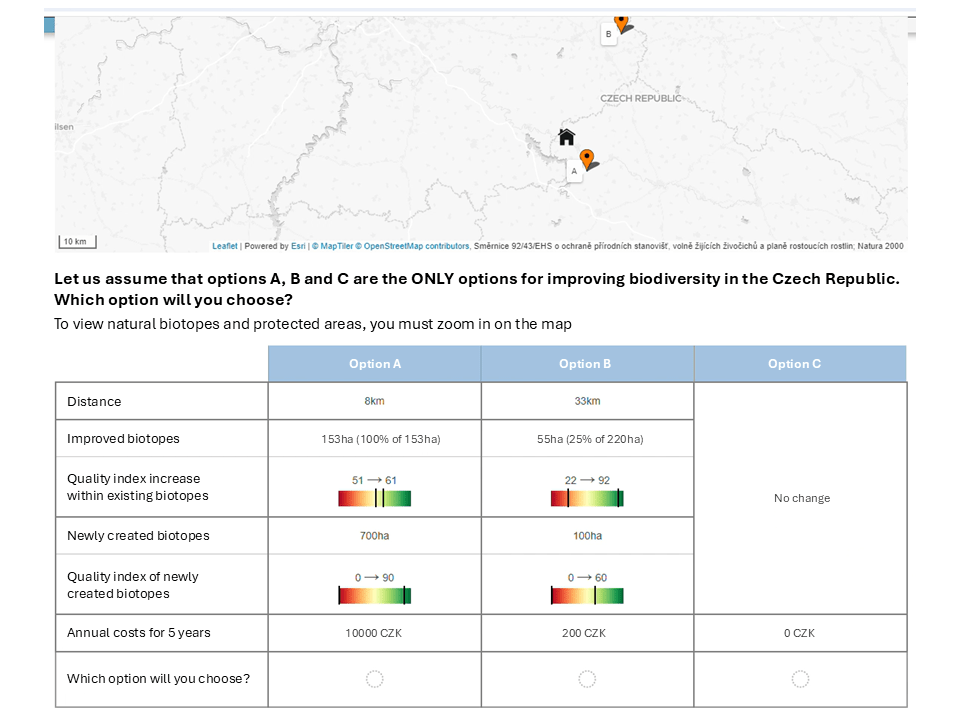Click orange map pin at top near B

[x=621, y=21]
